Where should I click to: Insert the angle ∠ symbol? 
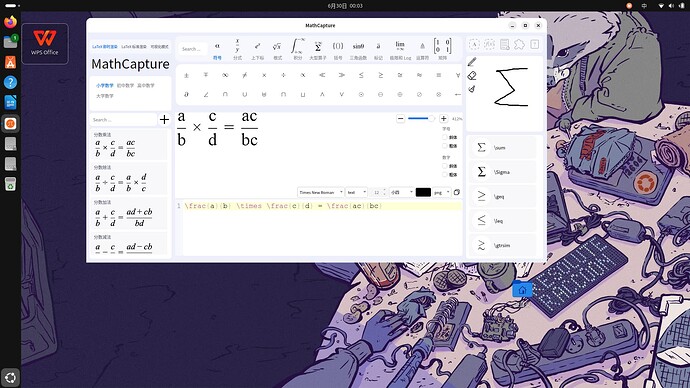pyautogui.click(x=206, y=94)
